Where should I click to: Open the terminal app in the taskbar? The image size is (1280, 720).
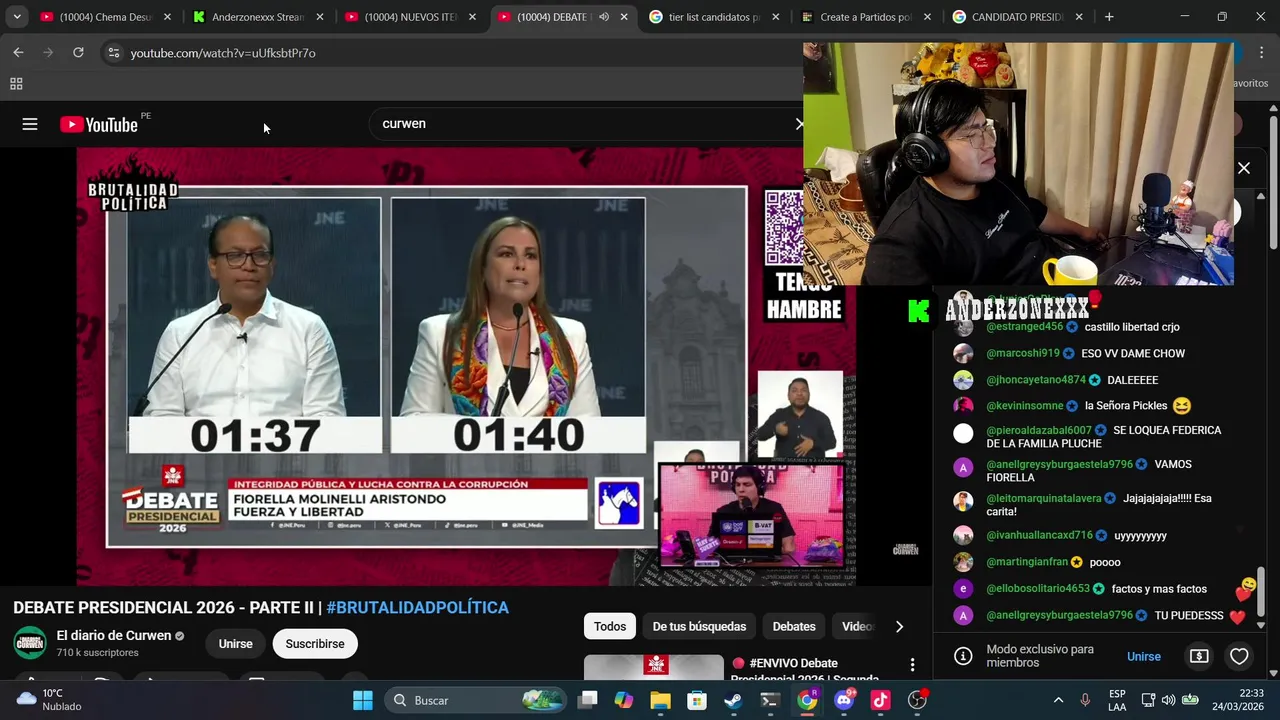[x=770, y=700]
